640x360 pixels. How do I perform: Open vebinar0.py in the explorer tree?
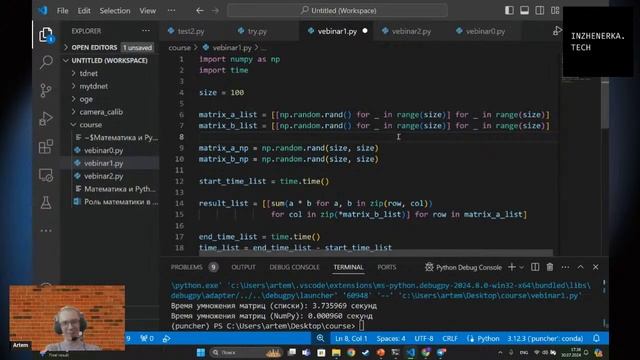pos(109,150)
